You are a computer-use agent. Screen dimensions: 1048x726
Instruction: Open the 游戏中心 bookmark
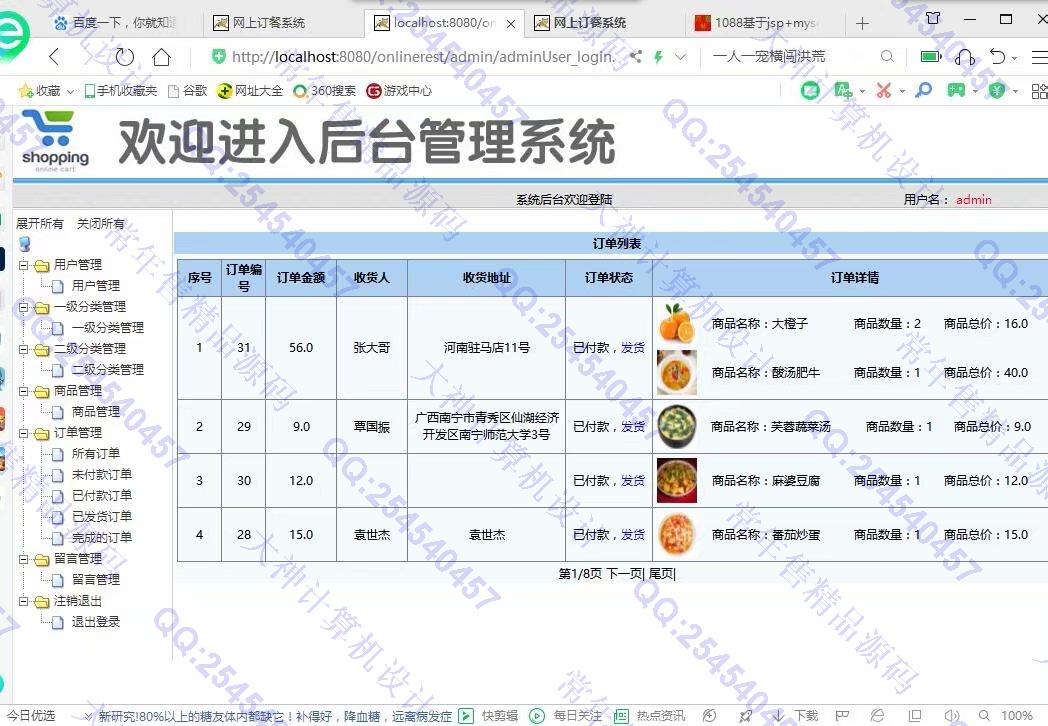[399, 90]
